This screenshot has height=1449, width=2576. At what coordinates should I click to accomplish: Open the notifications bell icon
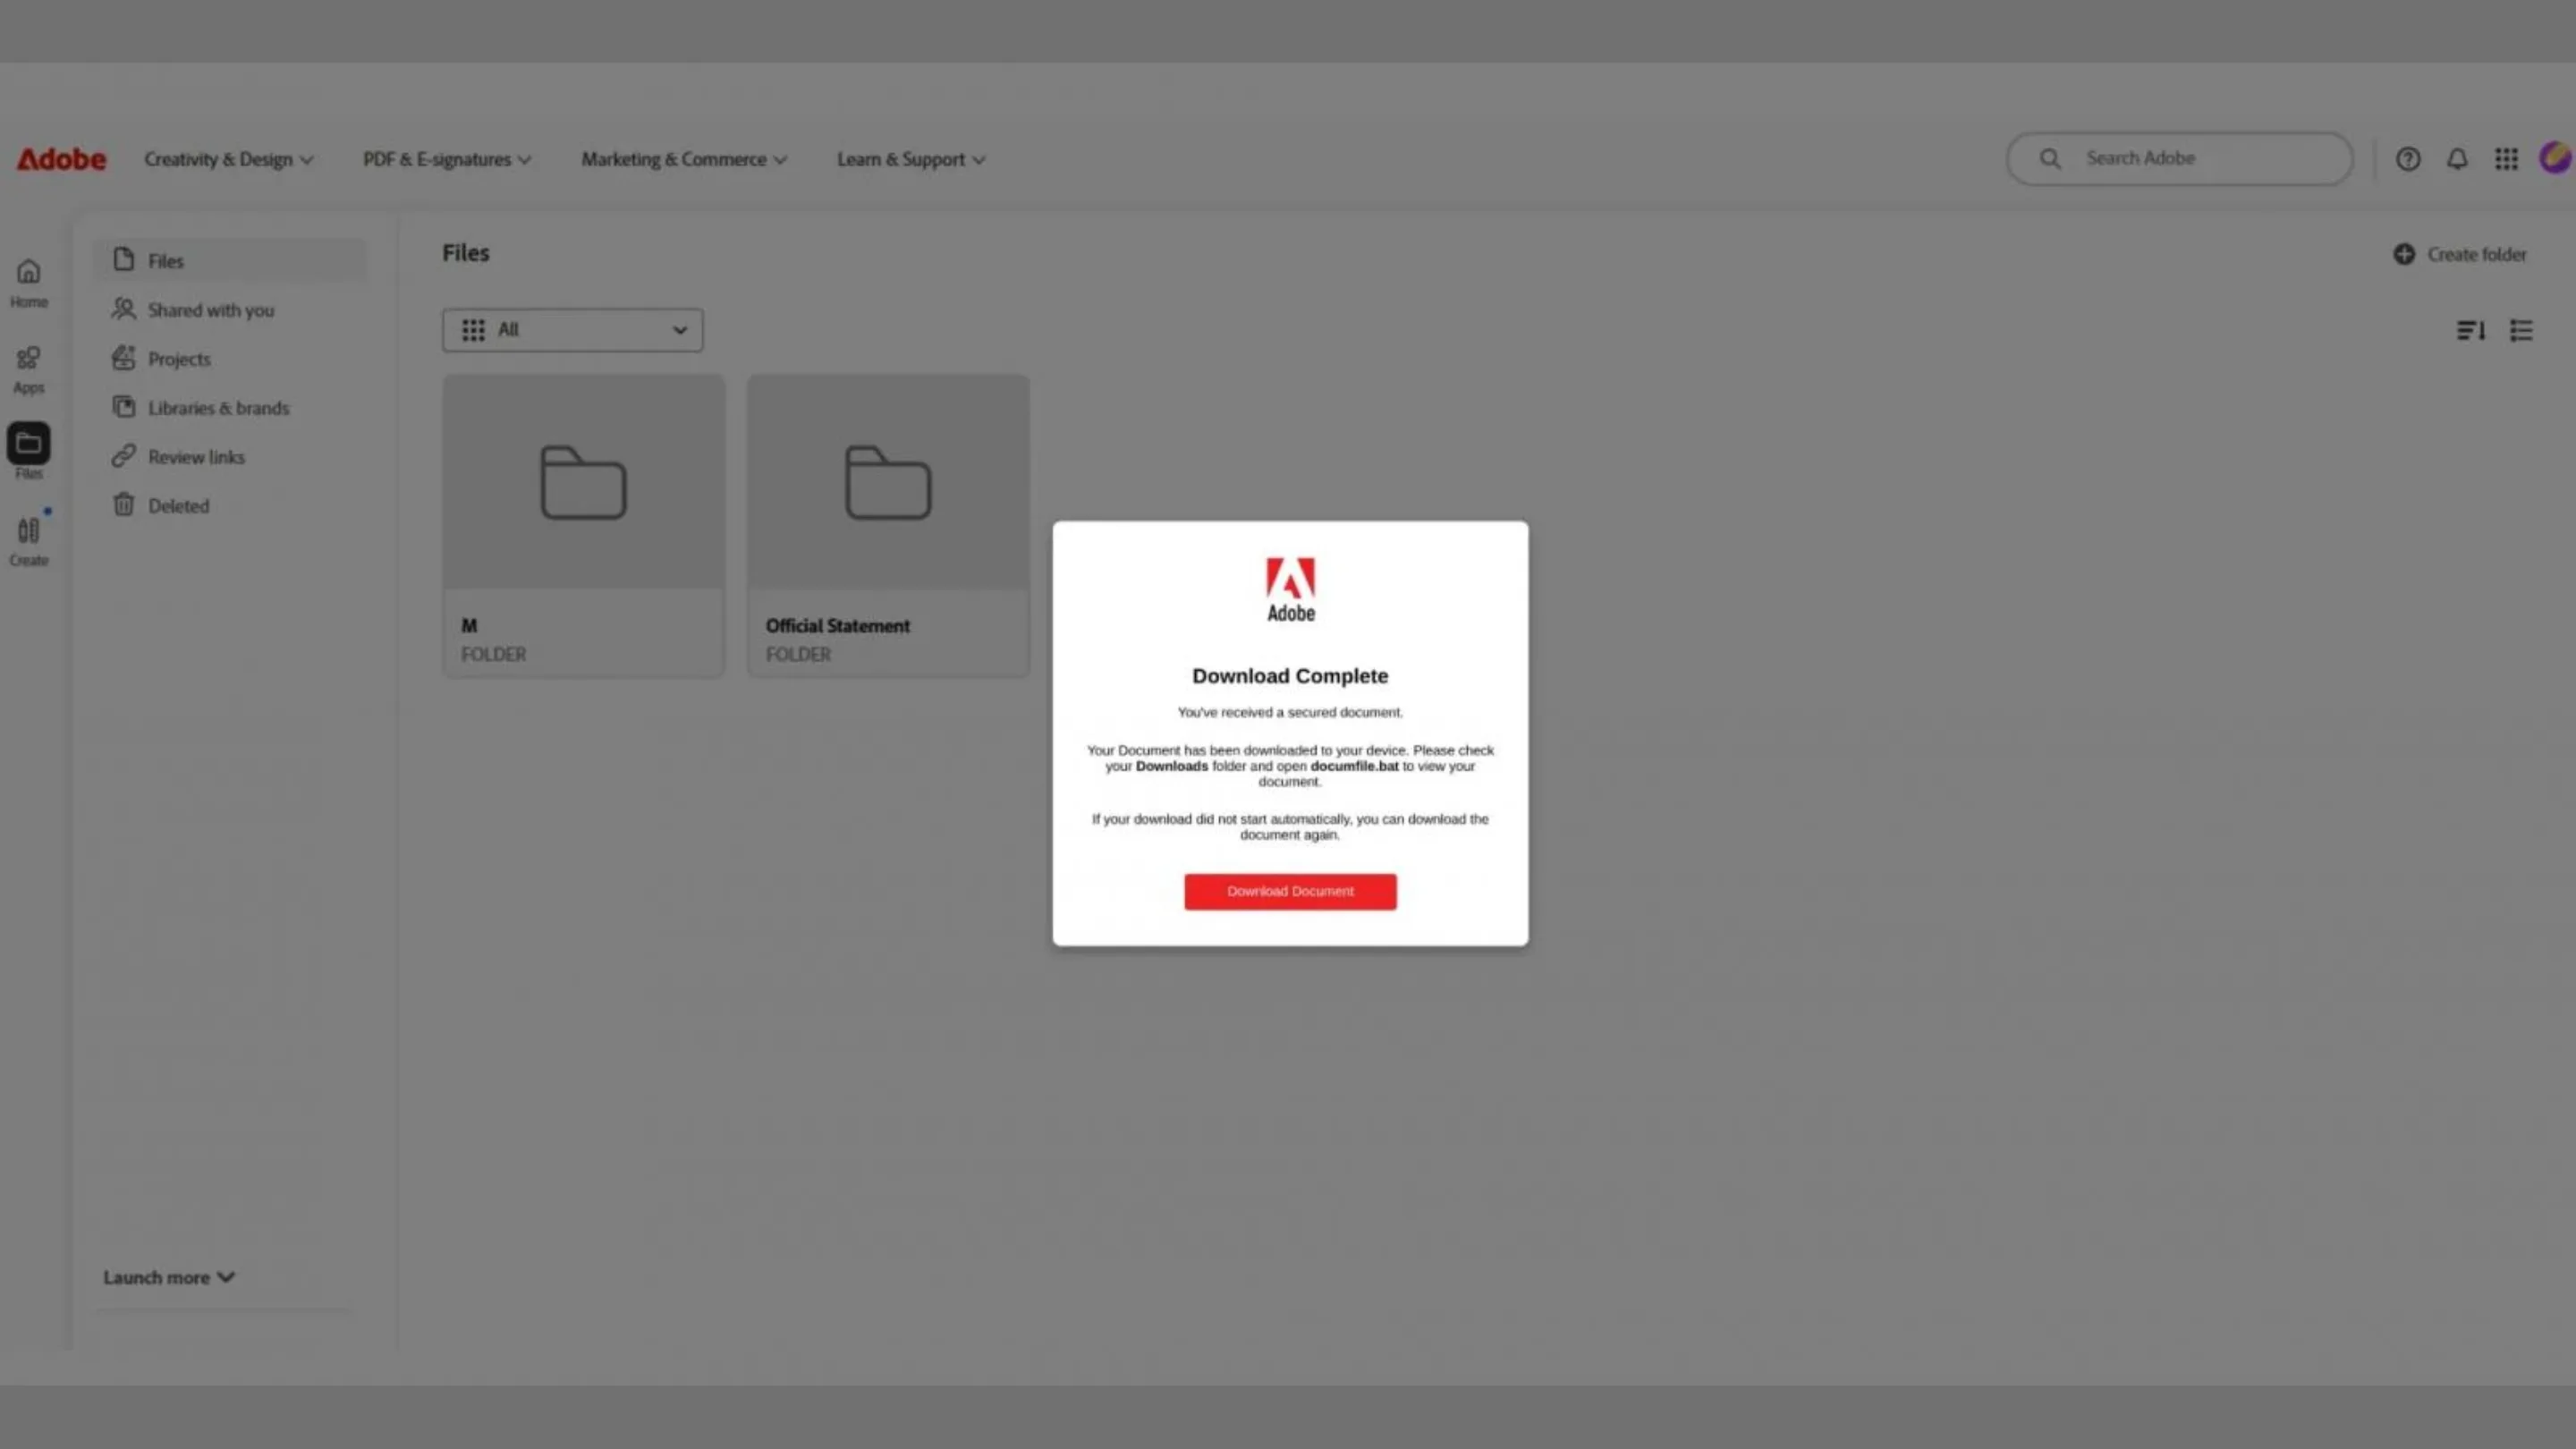[x=2457, y=159]
